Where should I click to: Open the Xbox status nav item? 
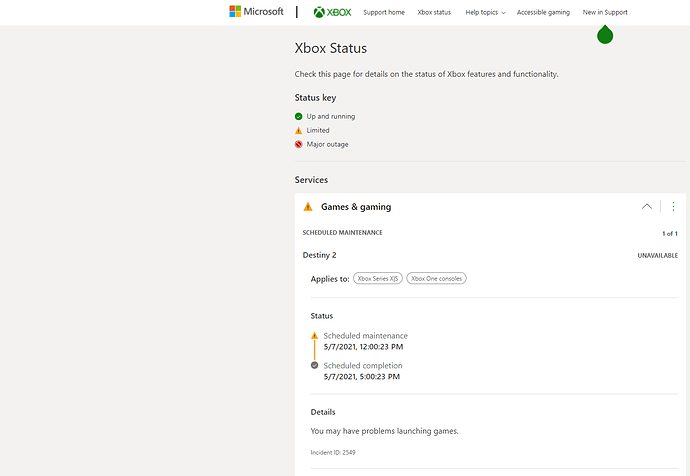pyautogui.click(x=435, y=12)
